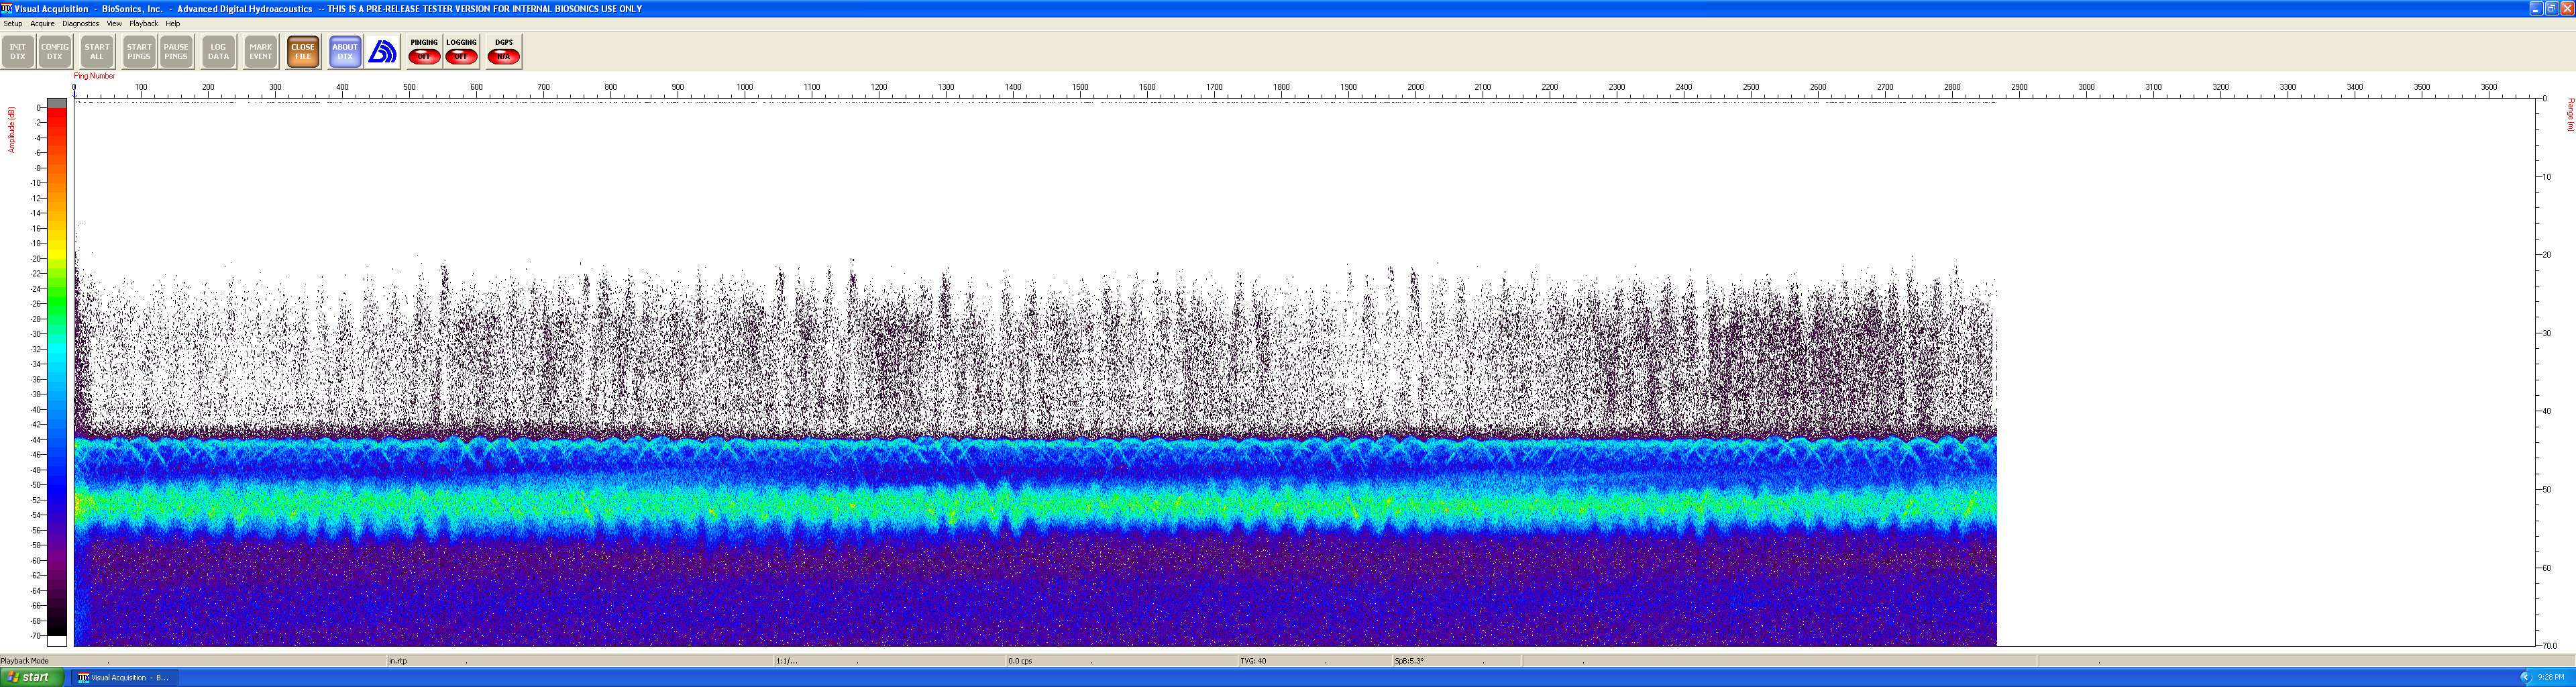Click the START ALL toolbar button
Viewport: 2576px width, 687px height.
click(97, 52)
